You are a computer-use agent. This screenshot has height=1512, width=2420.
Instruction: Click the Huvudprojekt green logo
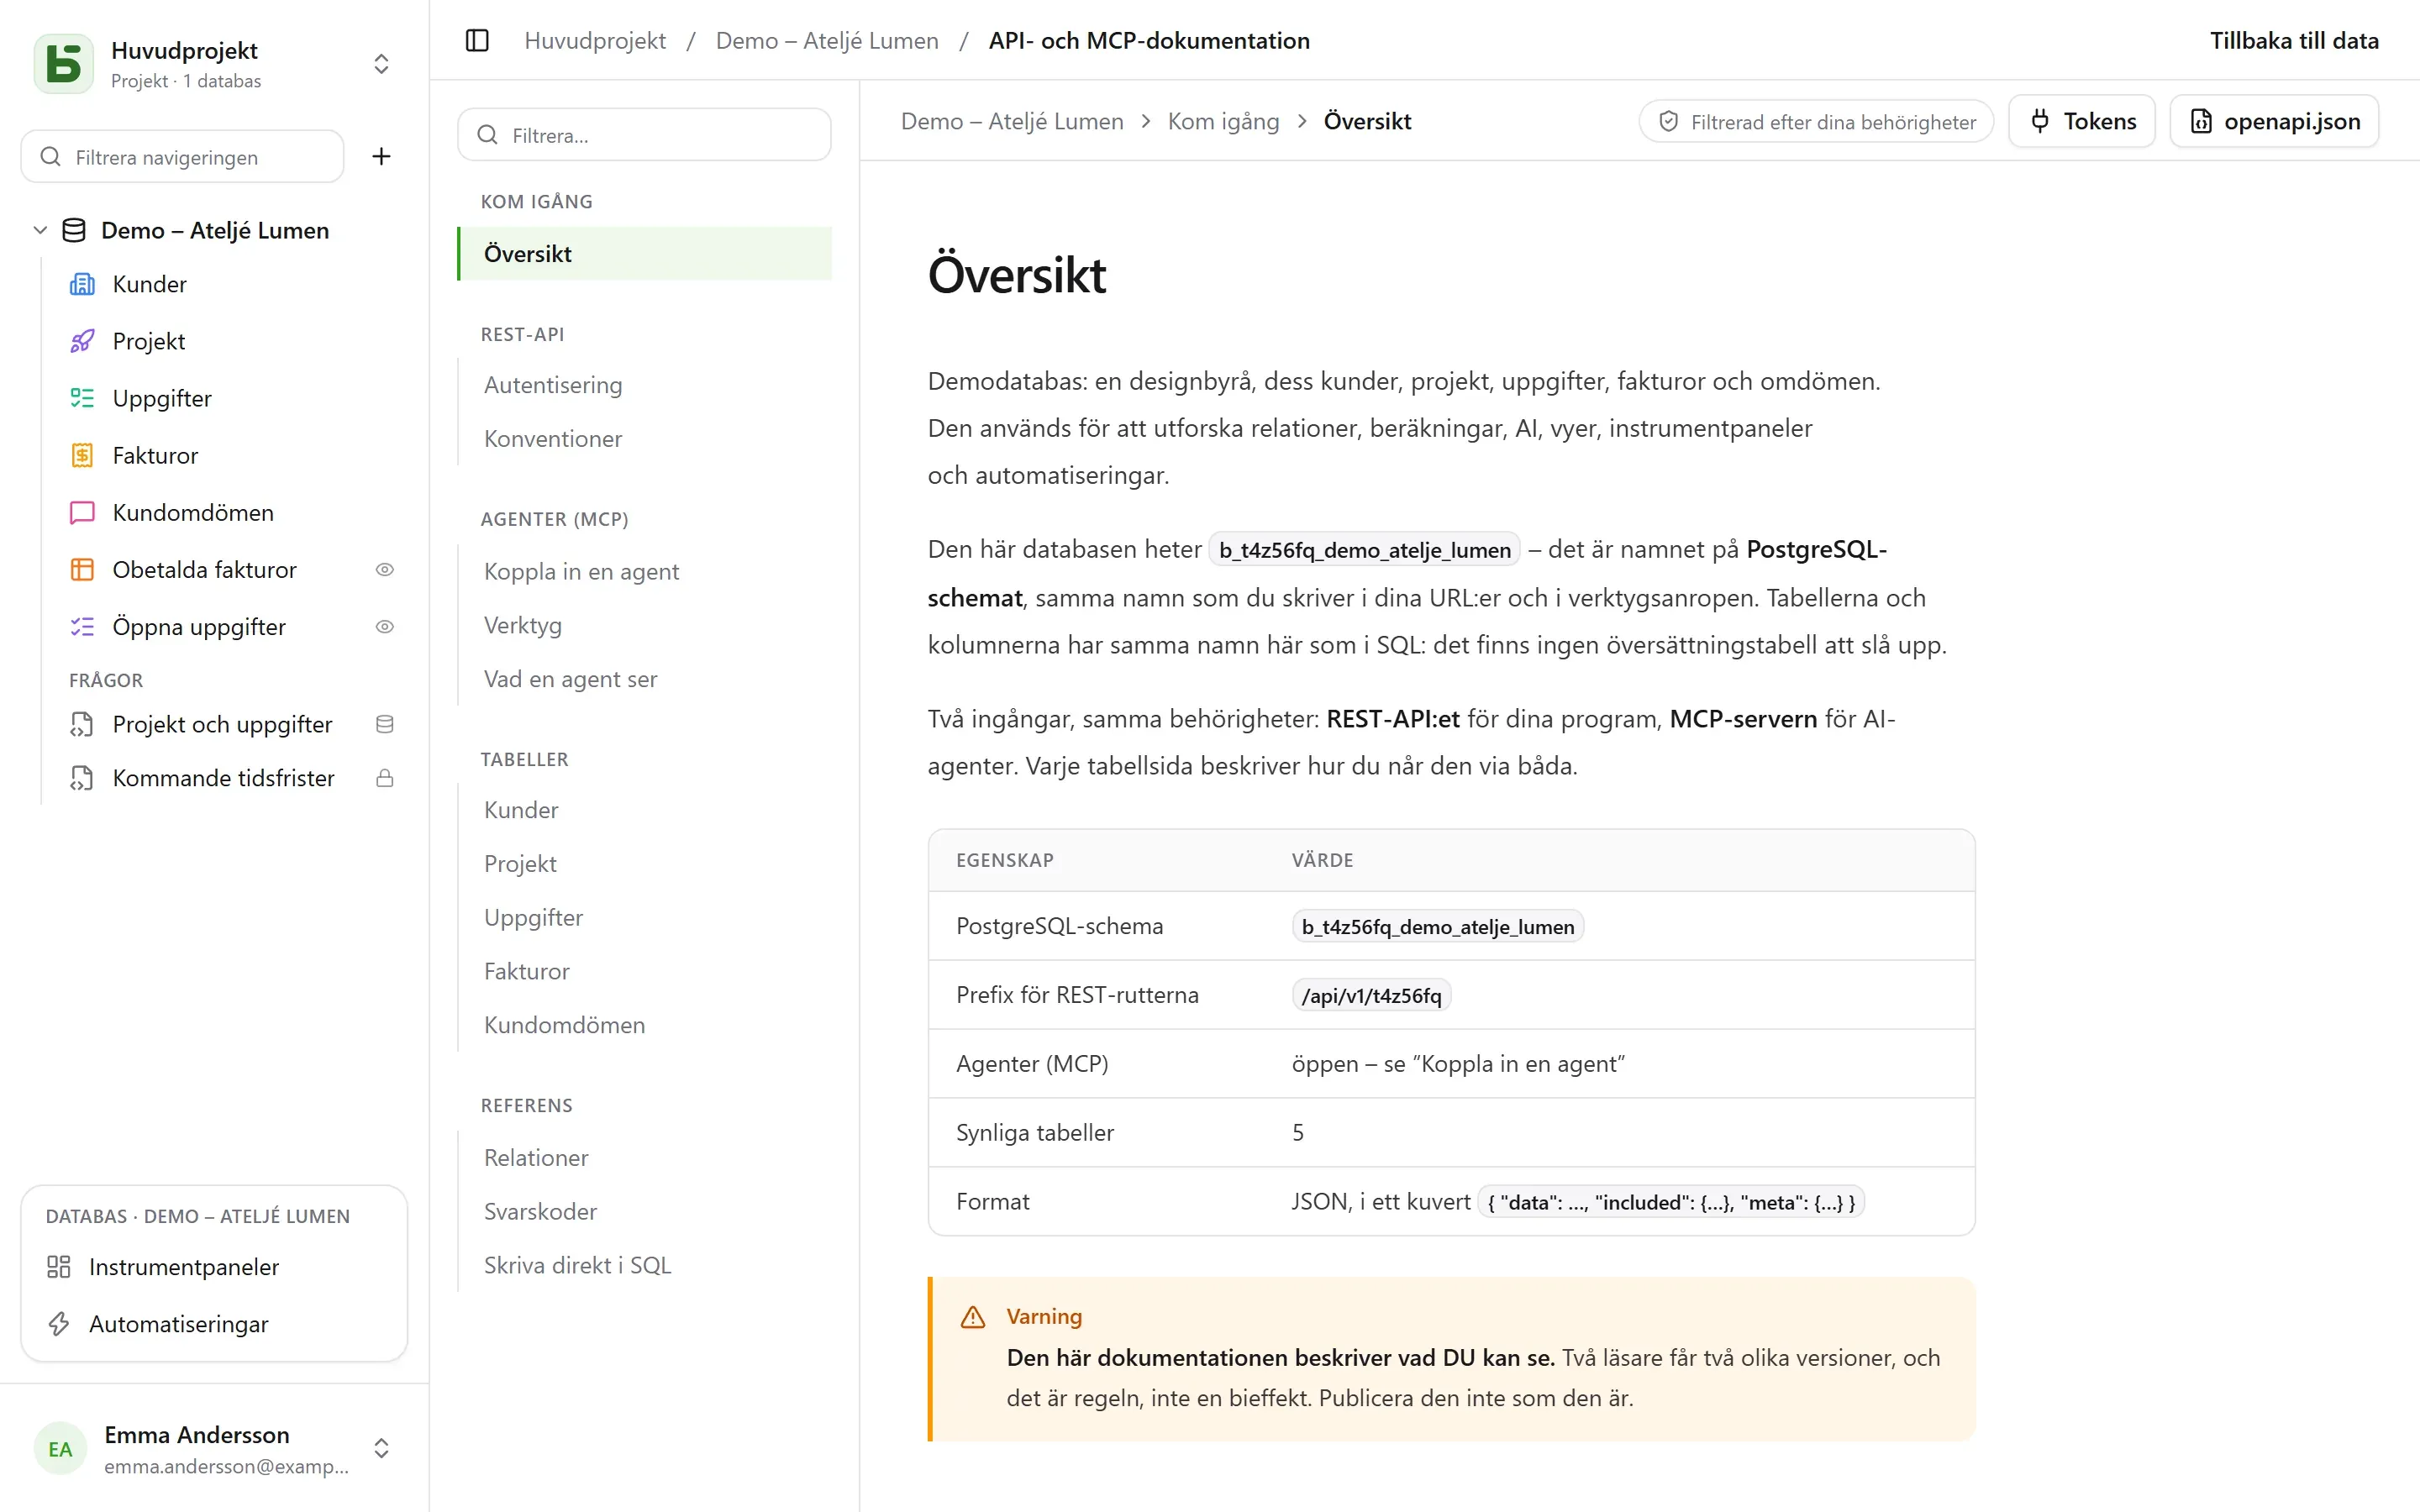point(64,64)
